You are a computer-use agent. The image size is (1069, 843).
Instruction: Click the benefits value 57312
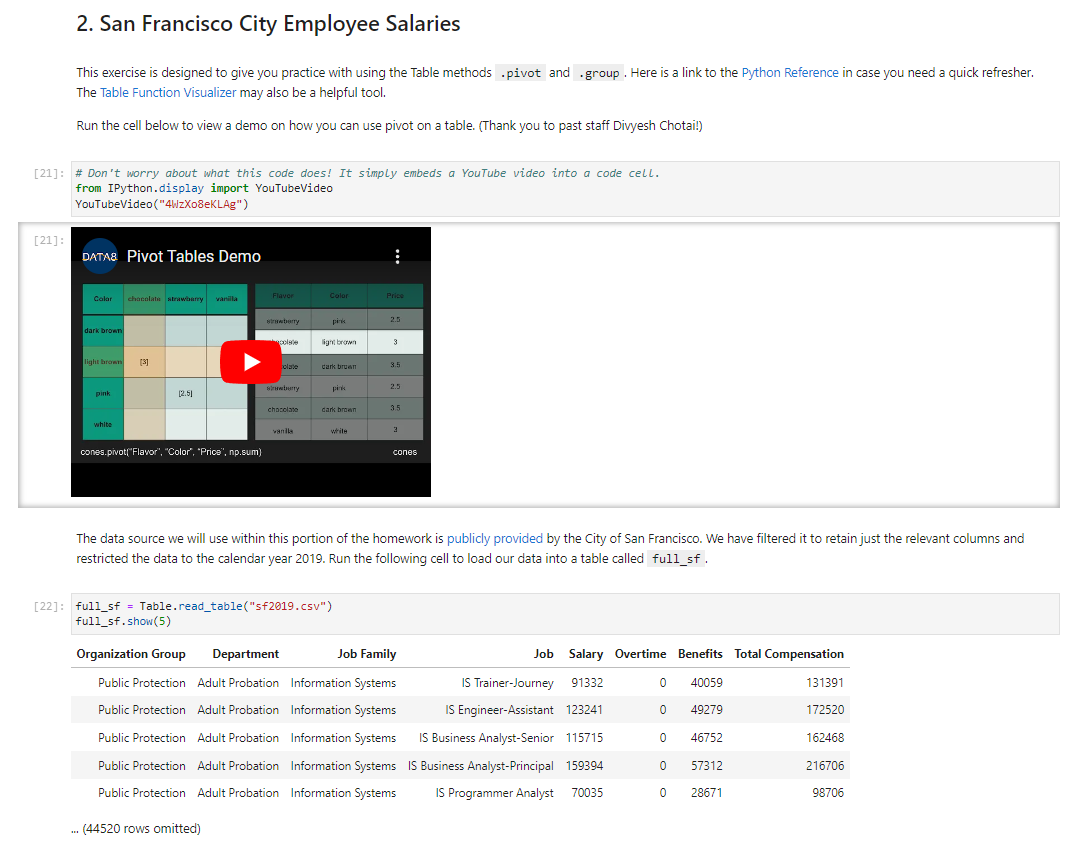(706, 766)
